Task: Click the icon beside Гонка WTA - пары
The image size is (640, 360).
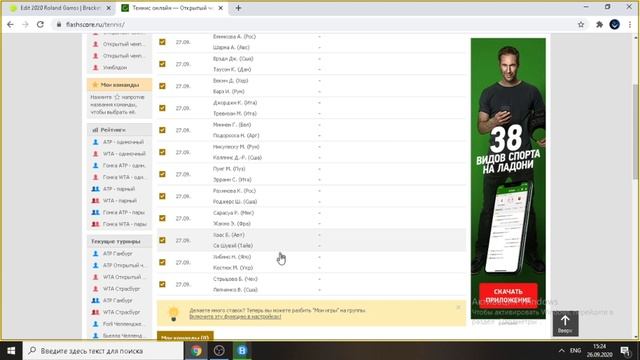Action: coord(96,224)
